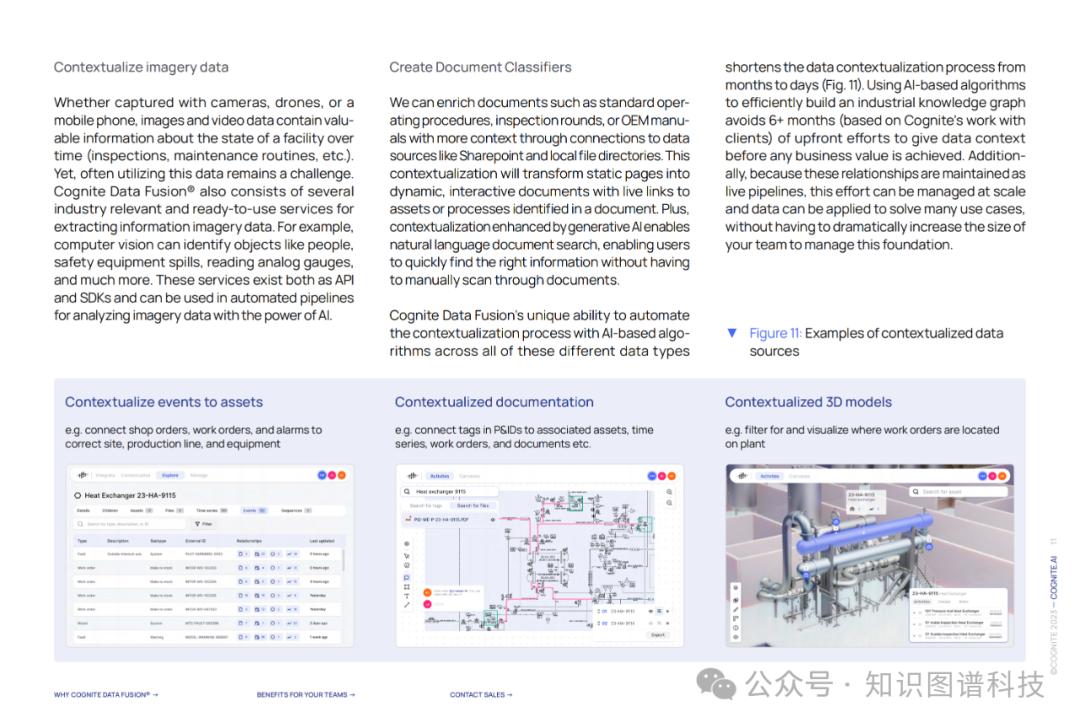The height and width of the screenshot is (728, 1080).
Task: Click the highlighted blue heat exchanger pipe
Action: [864, 533]
